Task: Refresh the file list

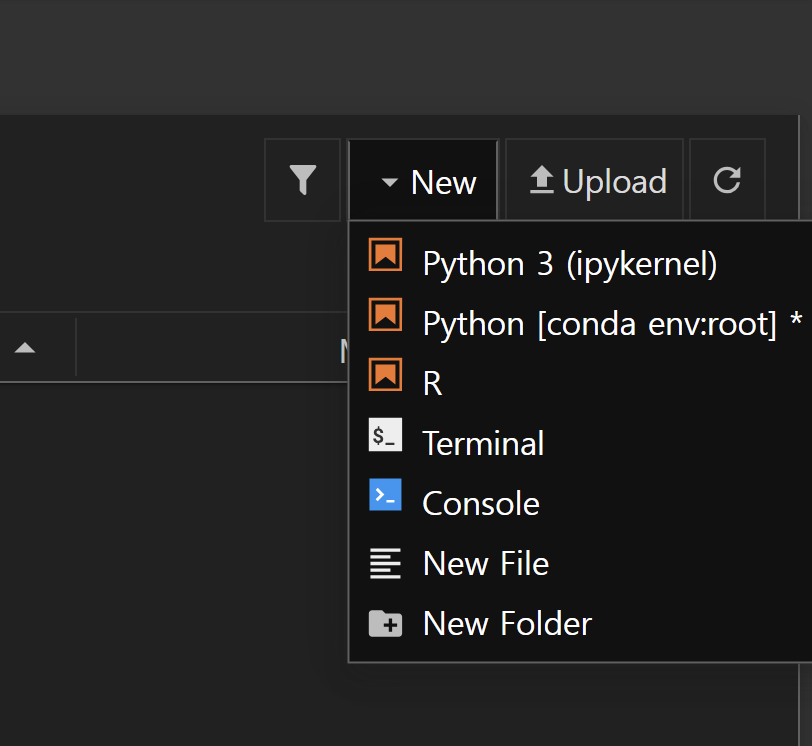Action: click(x=727, y=180)
